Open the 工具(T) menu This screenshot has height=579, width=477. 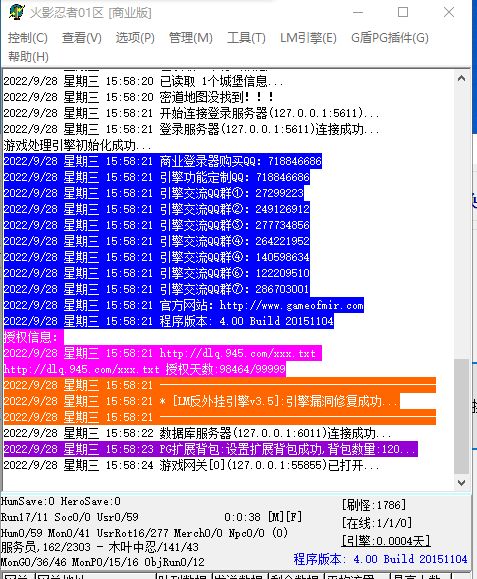click(x=246, y=38)
